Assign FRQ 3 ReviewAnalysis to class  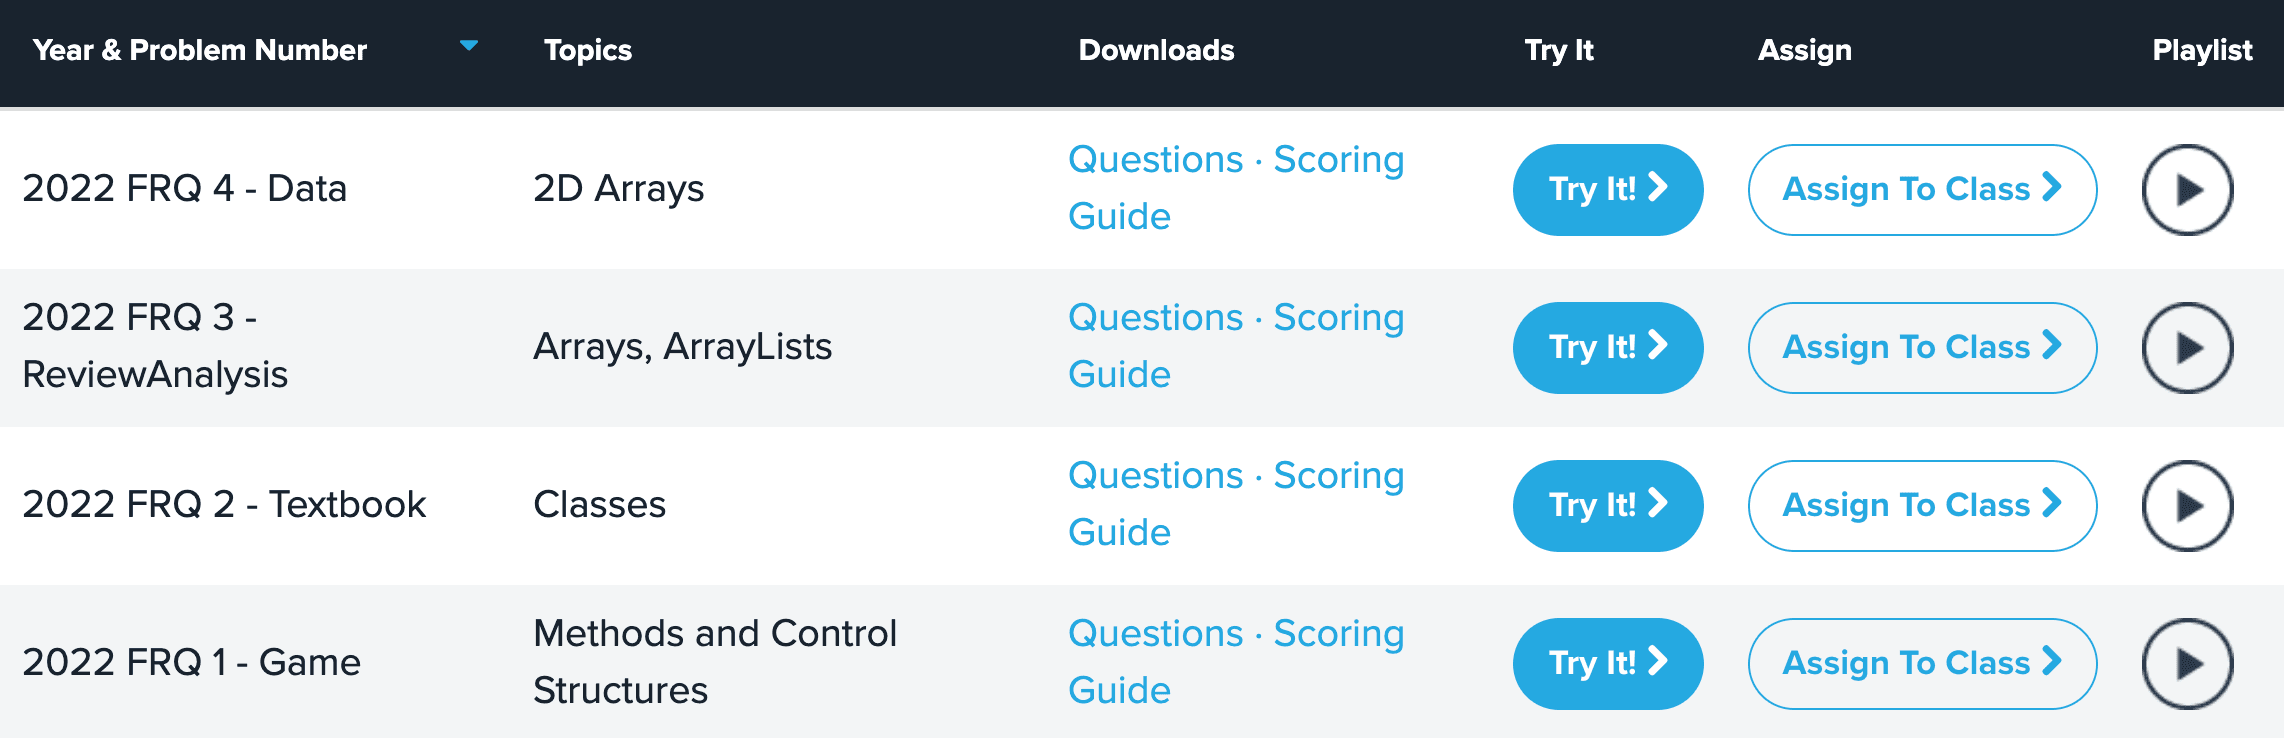pyautogui.click(x=1921, y=348)
